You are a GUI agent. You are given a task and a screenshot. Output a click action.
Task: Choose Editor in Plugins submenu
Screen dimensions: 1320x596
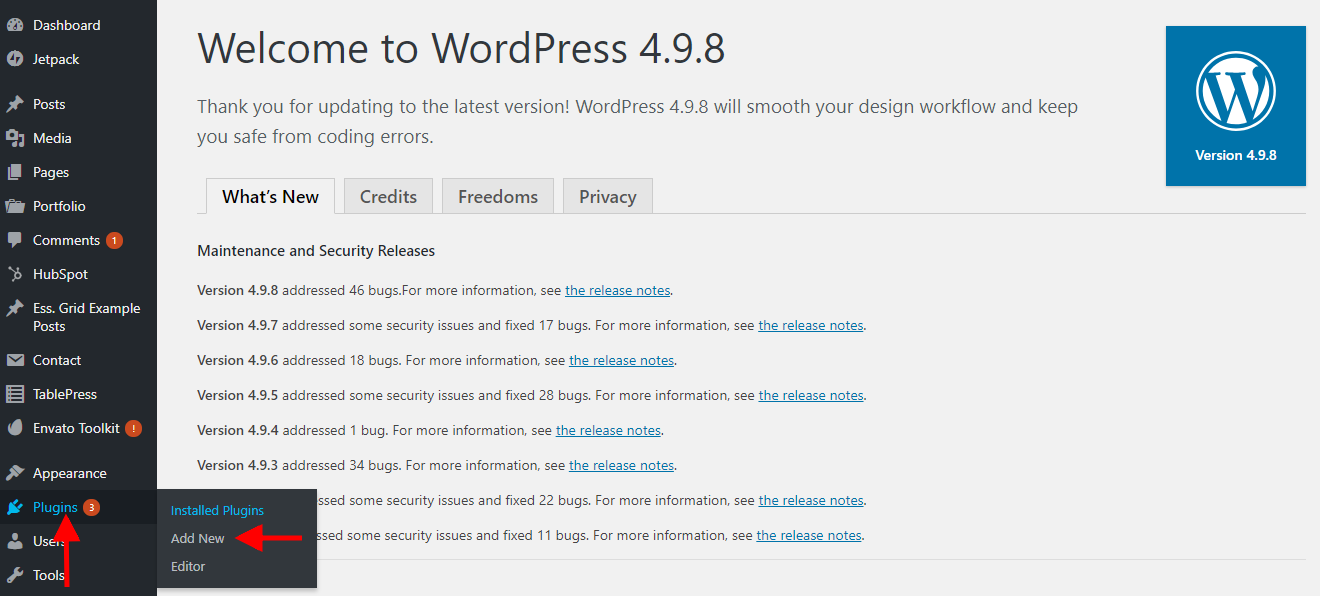click(x=188, y=566)
